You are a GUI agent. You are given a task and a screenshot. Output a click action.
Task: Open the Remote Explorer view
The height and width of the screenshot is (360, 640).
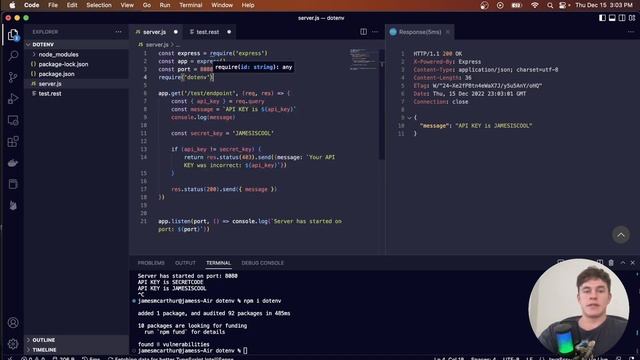tap(13, 120)
